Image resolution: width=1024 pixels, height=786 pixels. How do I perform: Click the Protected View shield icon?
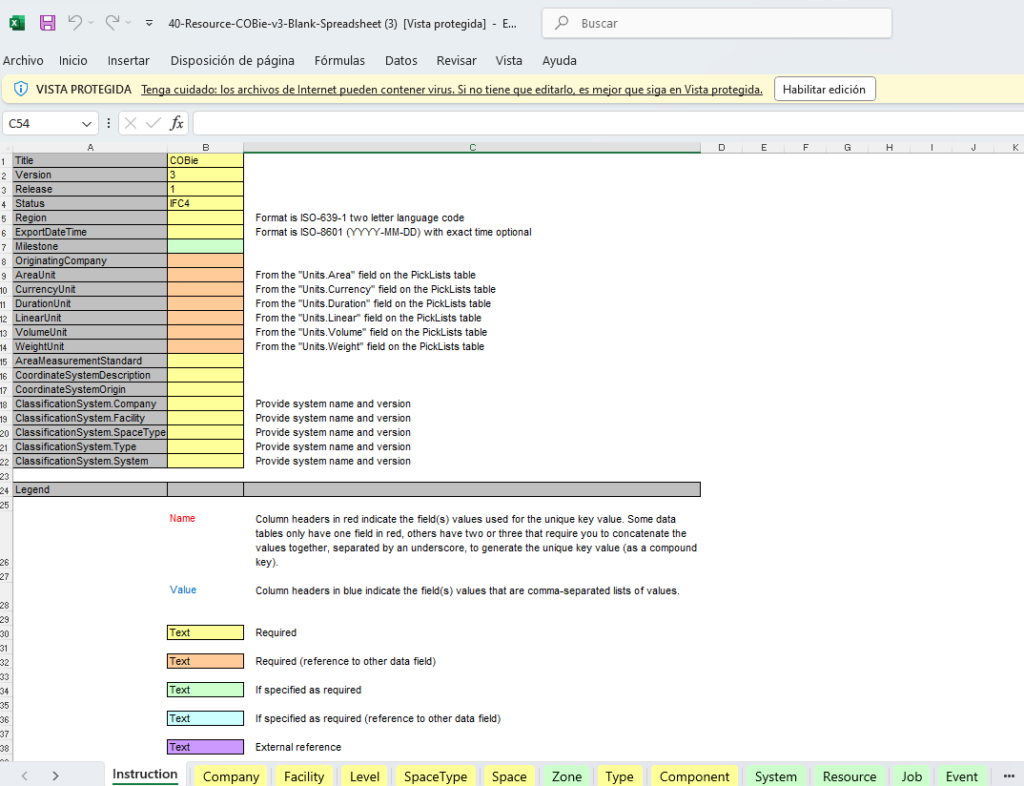tap(20, 89)
